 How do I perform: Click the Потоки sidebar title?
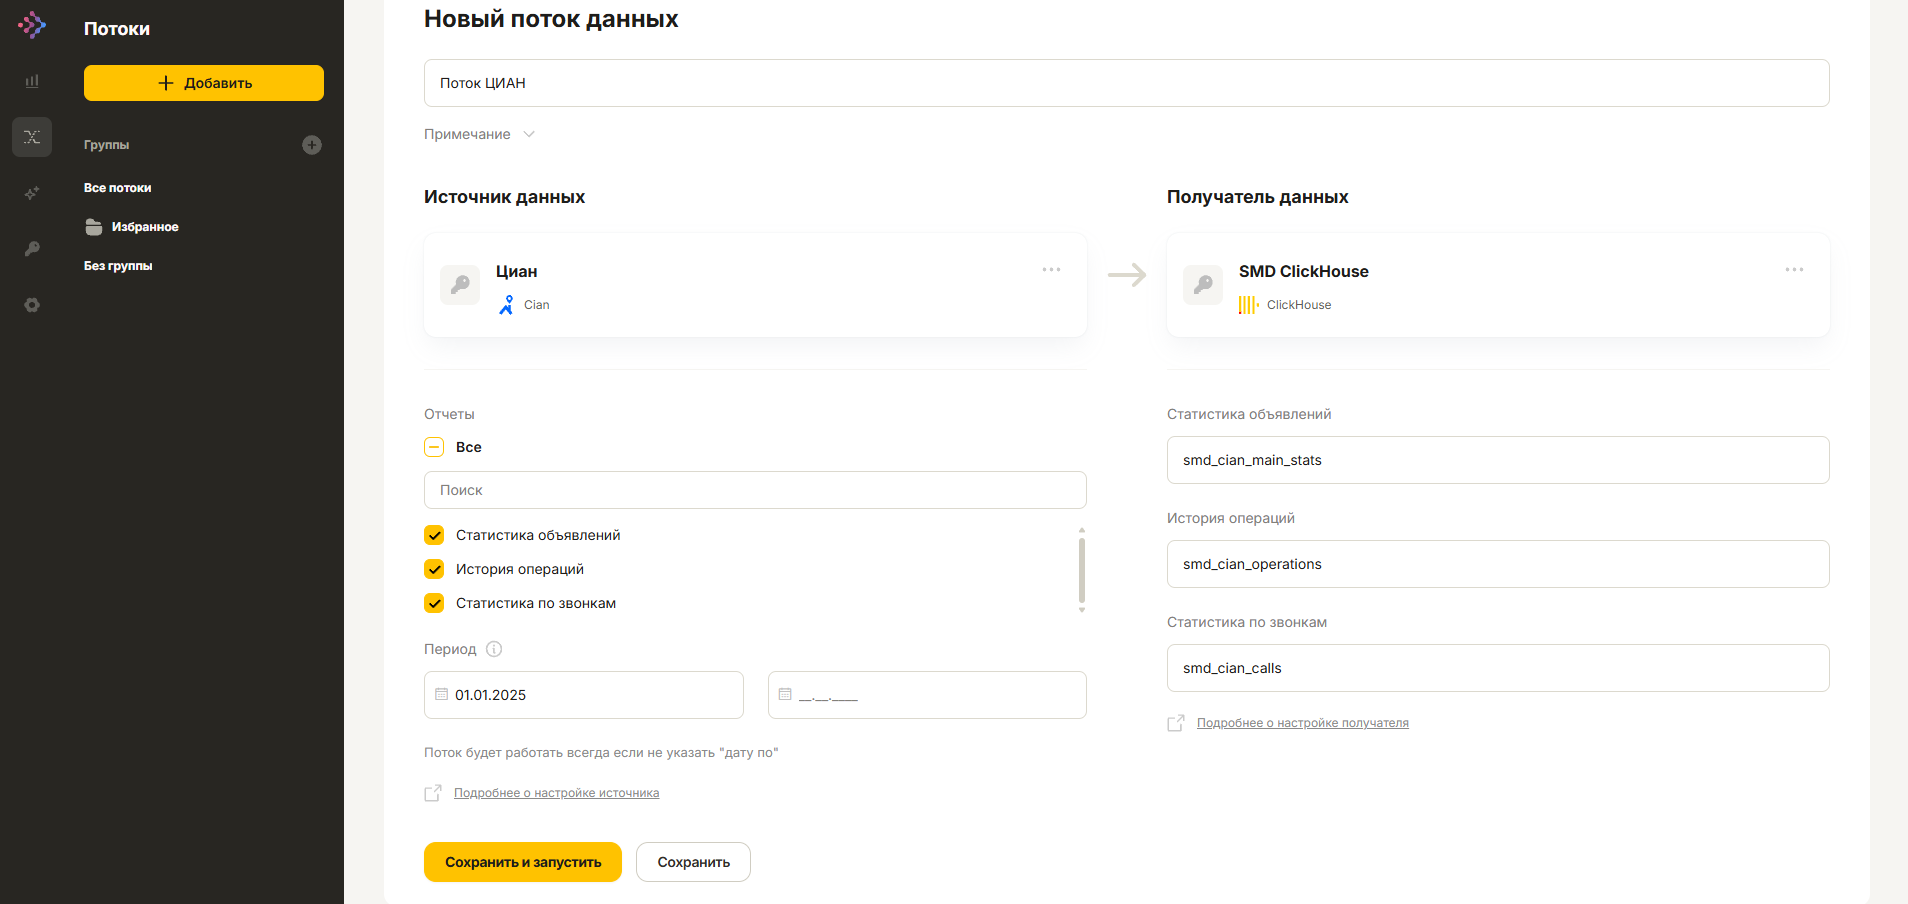coord(117,29)
